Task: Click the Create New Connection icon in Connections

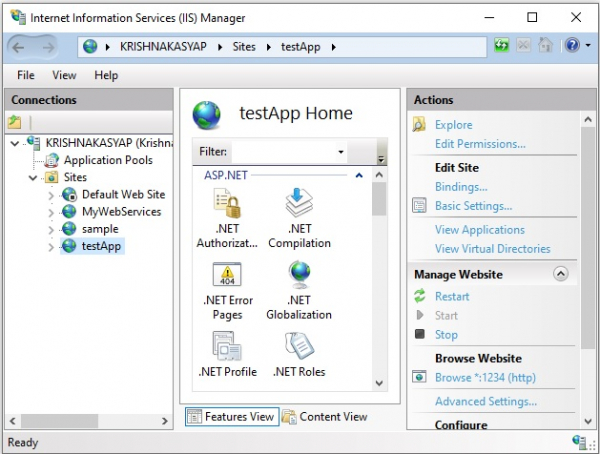Action: [x=15, y=122]
